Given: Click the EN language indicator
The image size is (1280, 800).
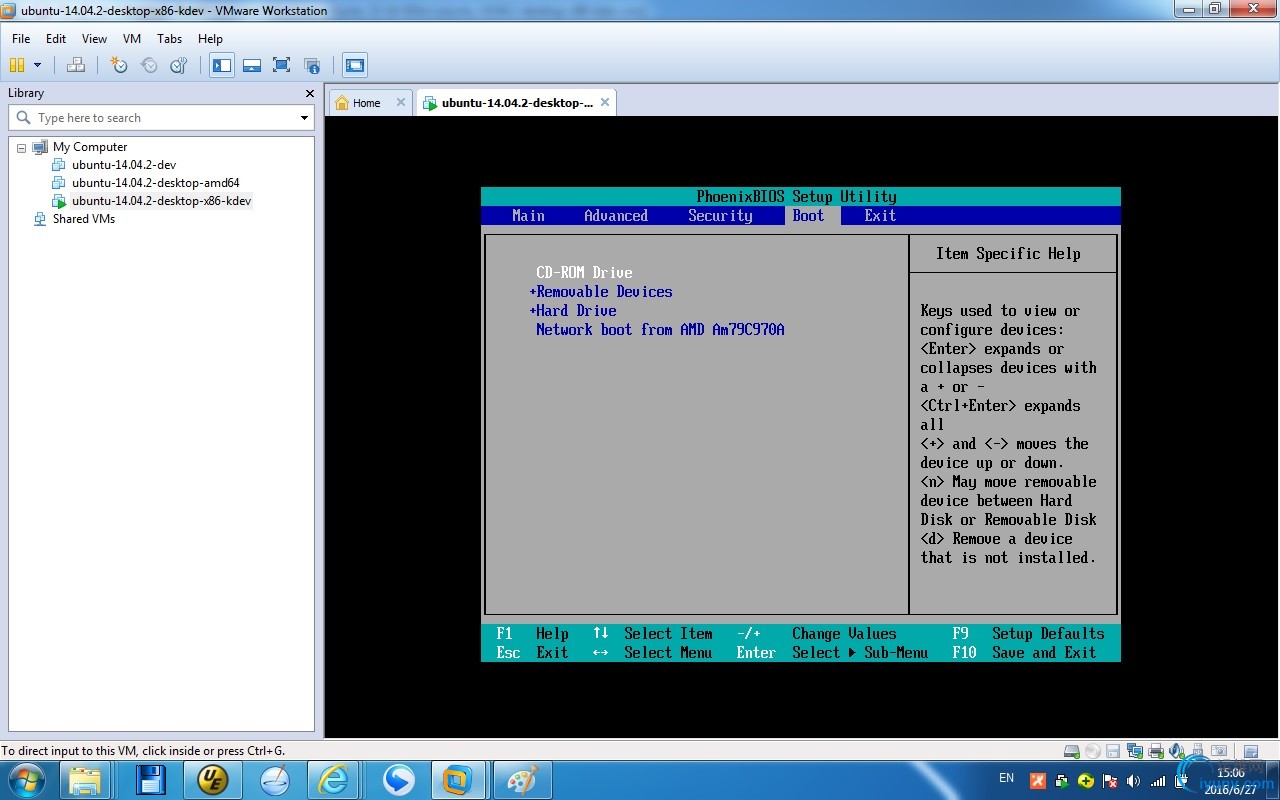Looking at the screenshot, I should 1006,778.
